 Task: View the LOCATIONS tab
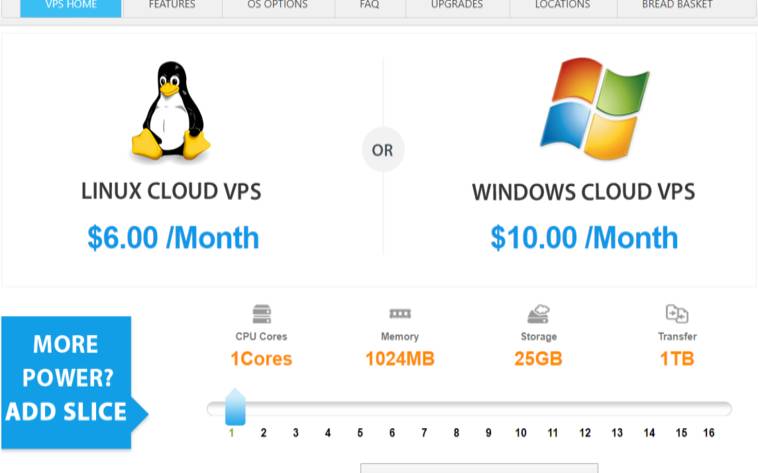tap(563, 7)
